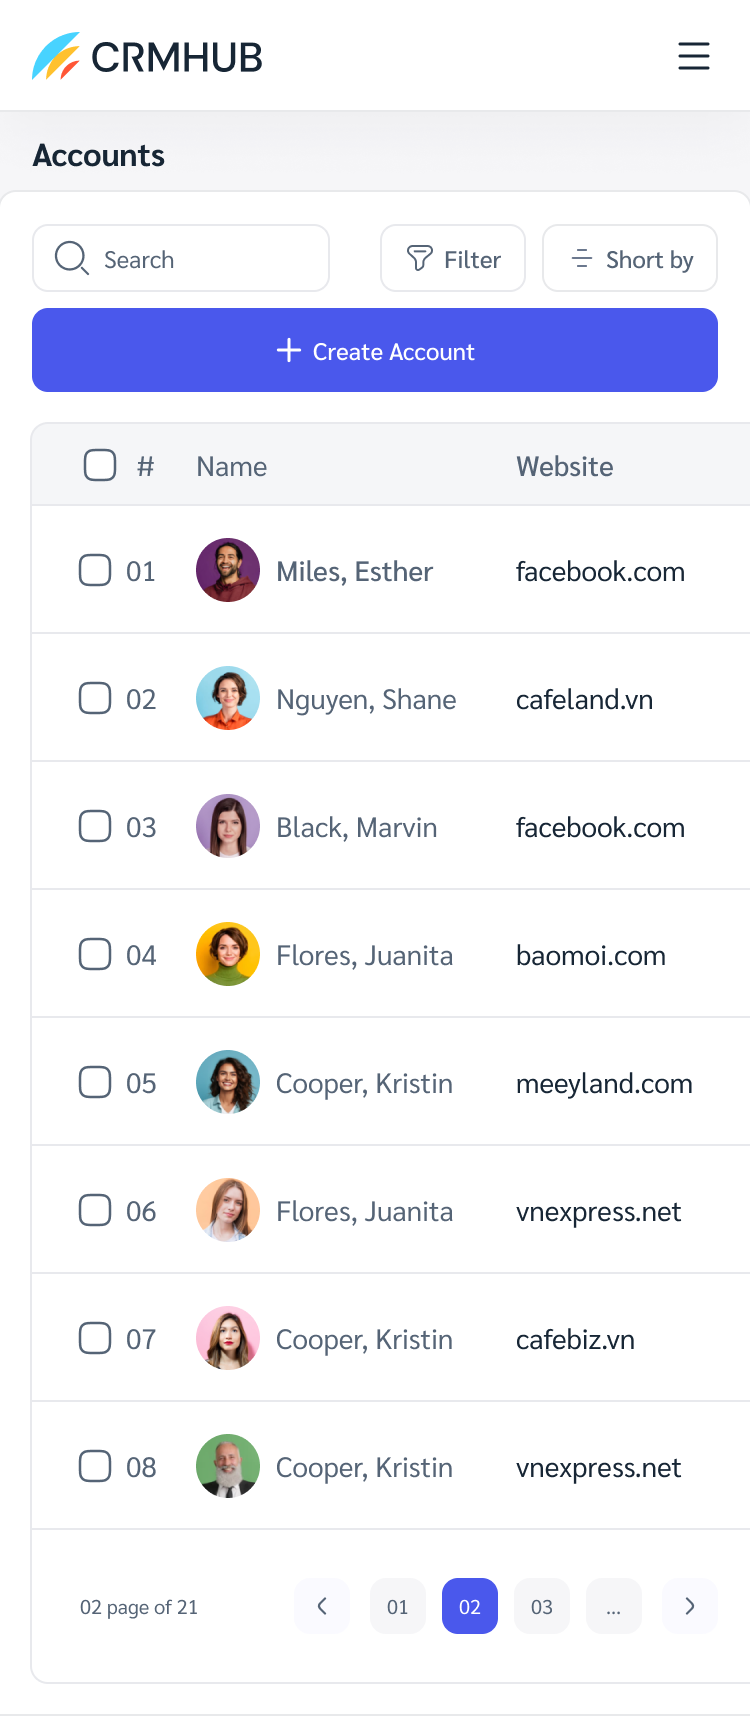Check the checkbox for row 01
The image size is (750, 1716).
pyautogui.click(x=95, y=569)
